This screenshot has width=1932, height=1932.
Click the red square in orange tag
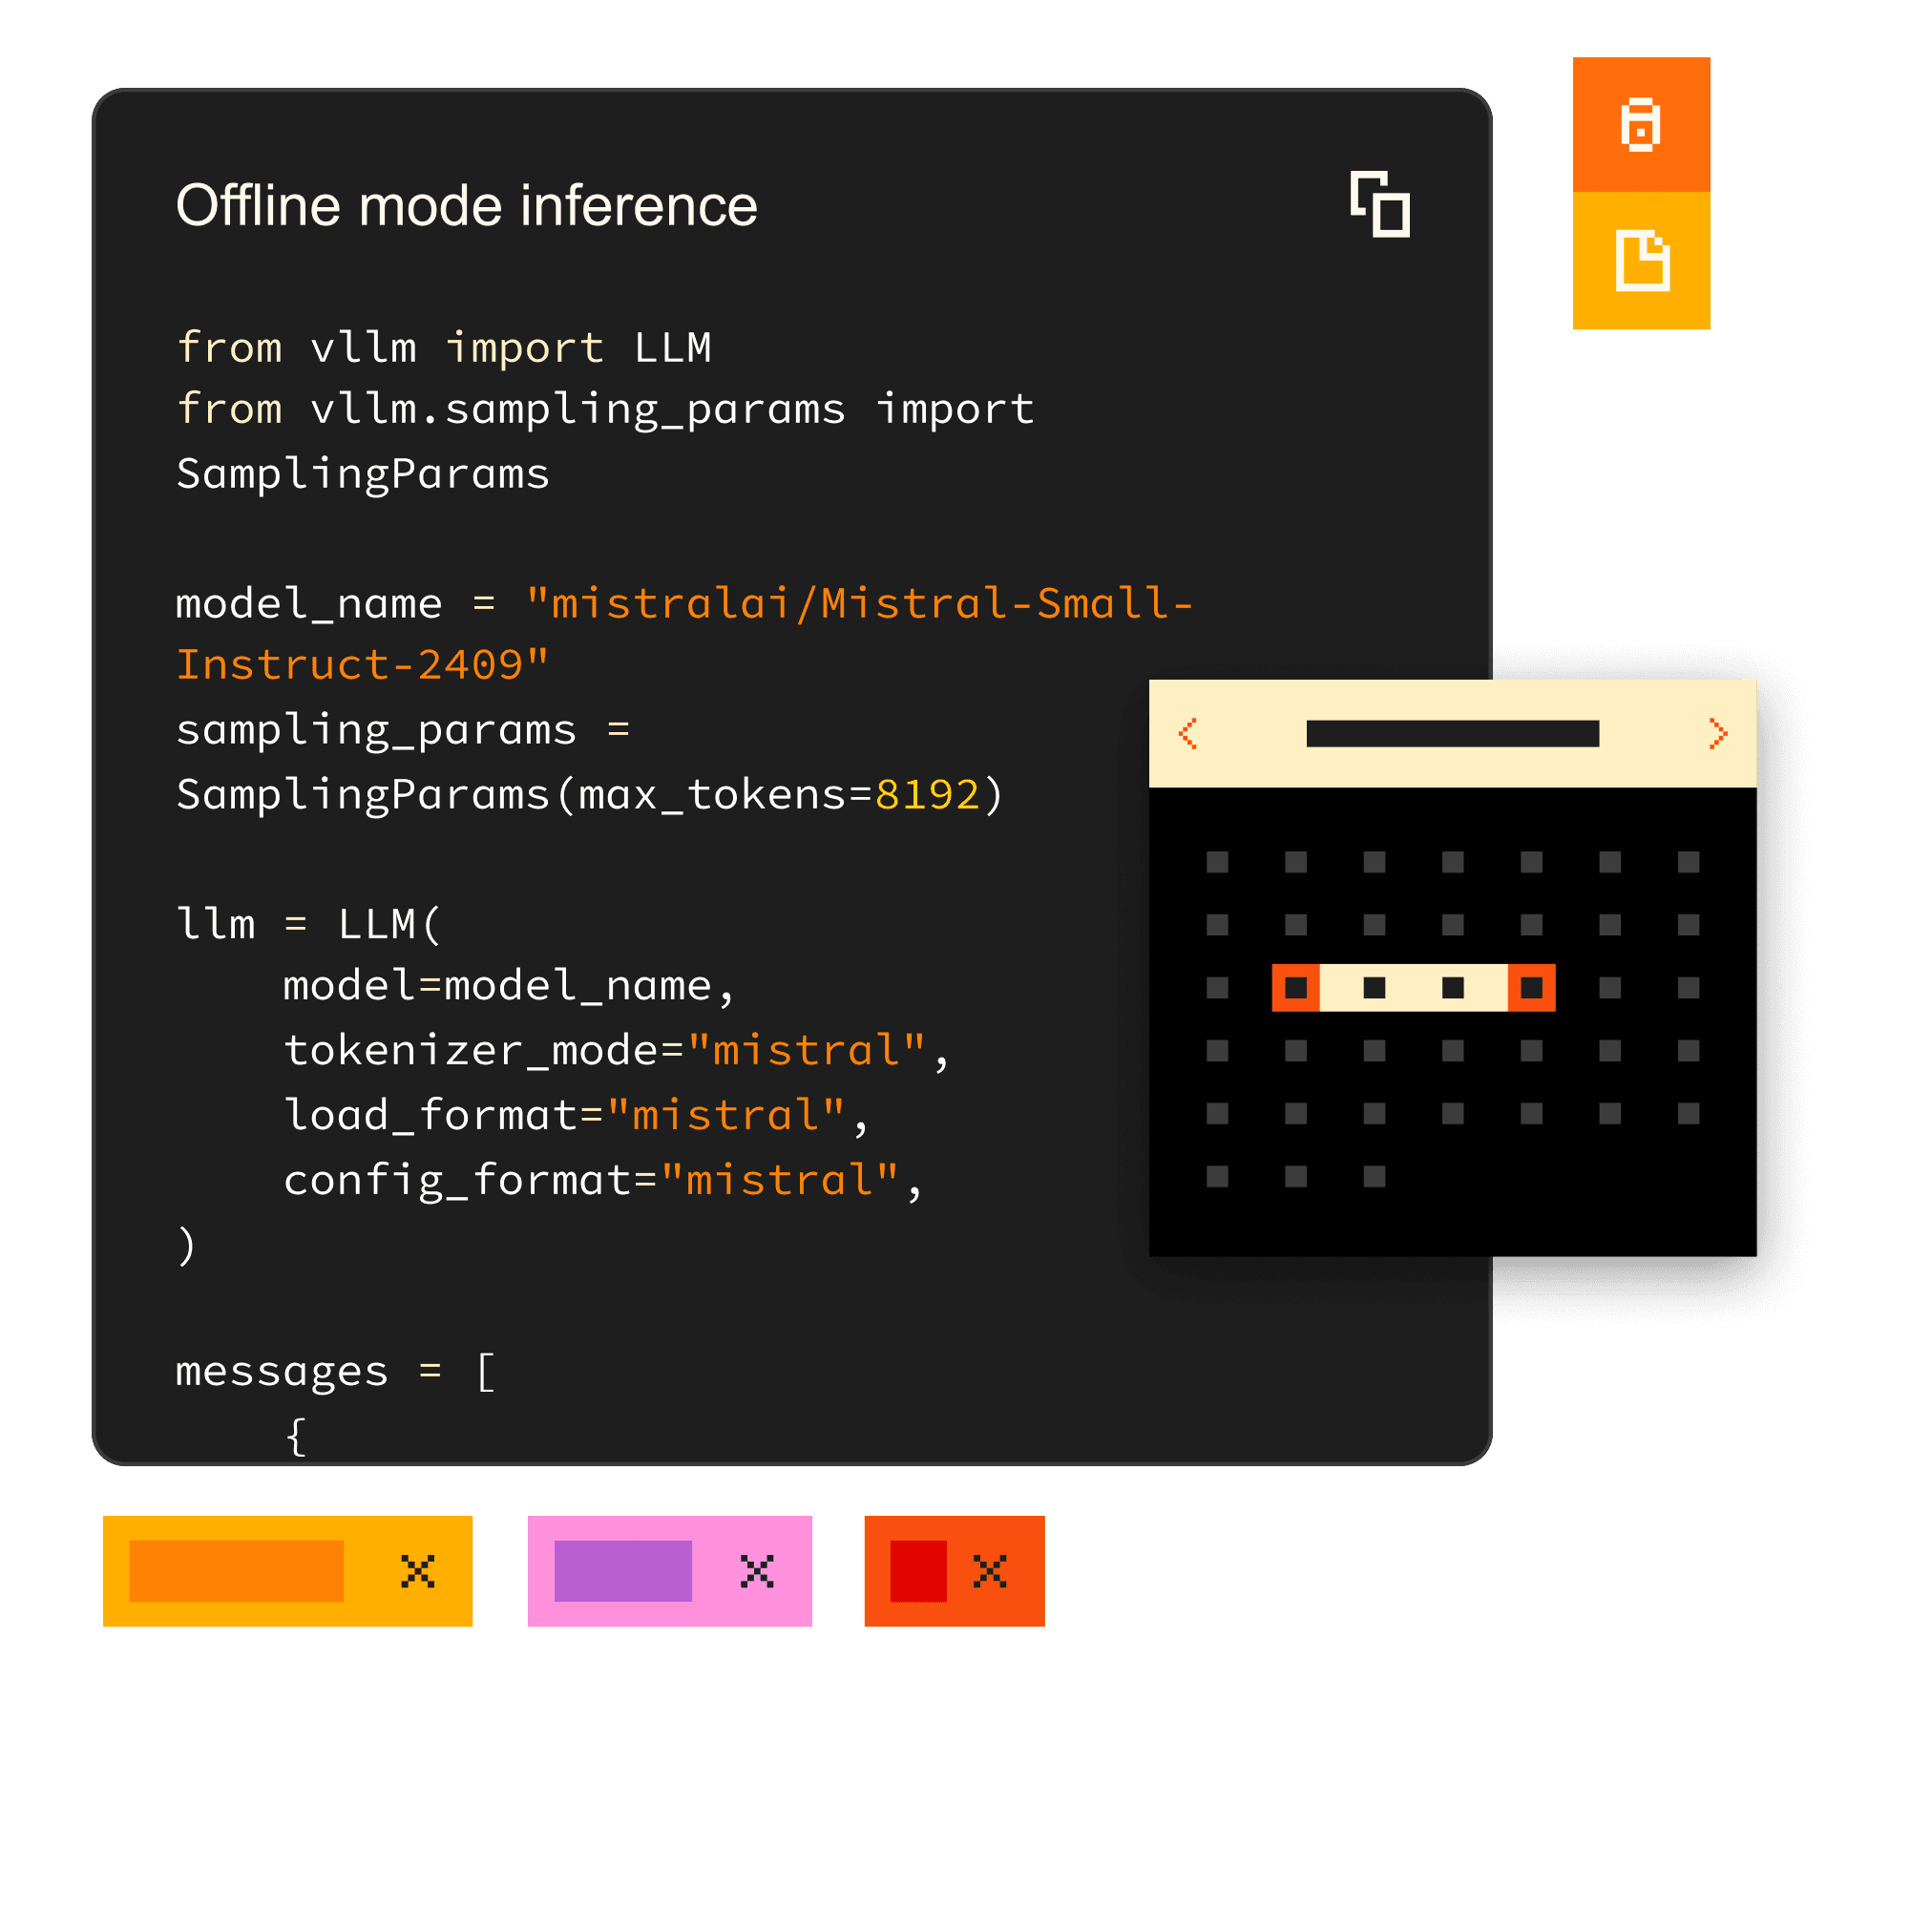(918, 1571)
